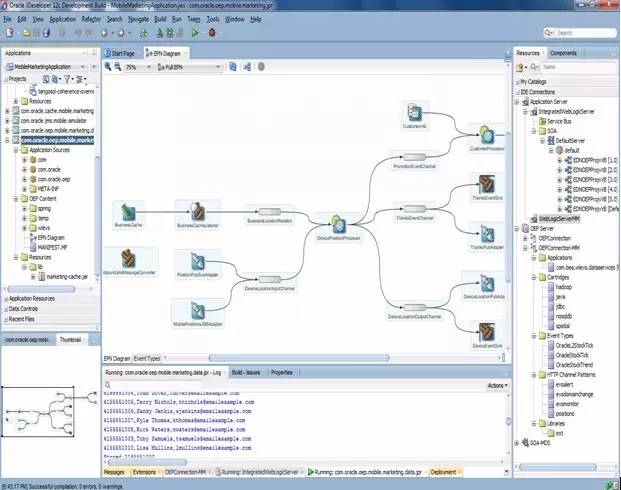The height and width of the screenshot is (490, 621).
Task: Switch to the Thumbnail tab
Action: [70, 339]
